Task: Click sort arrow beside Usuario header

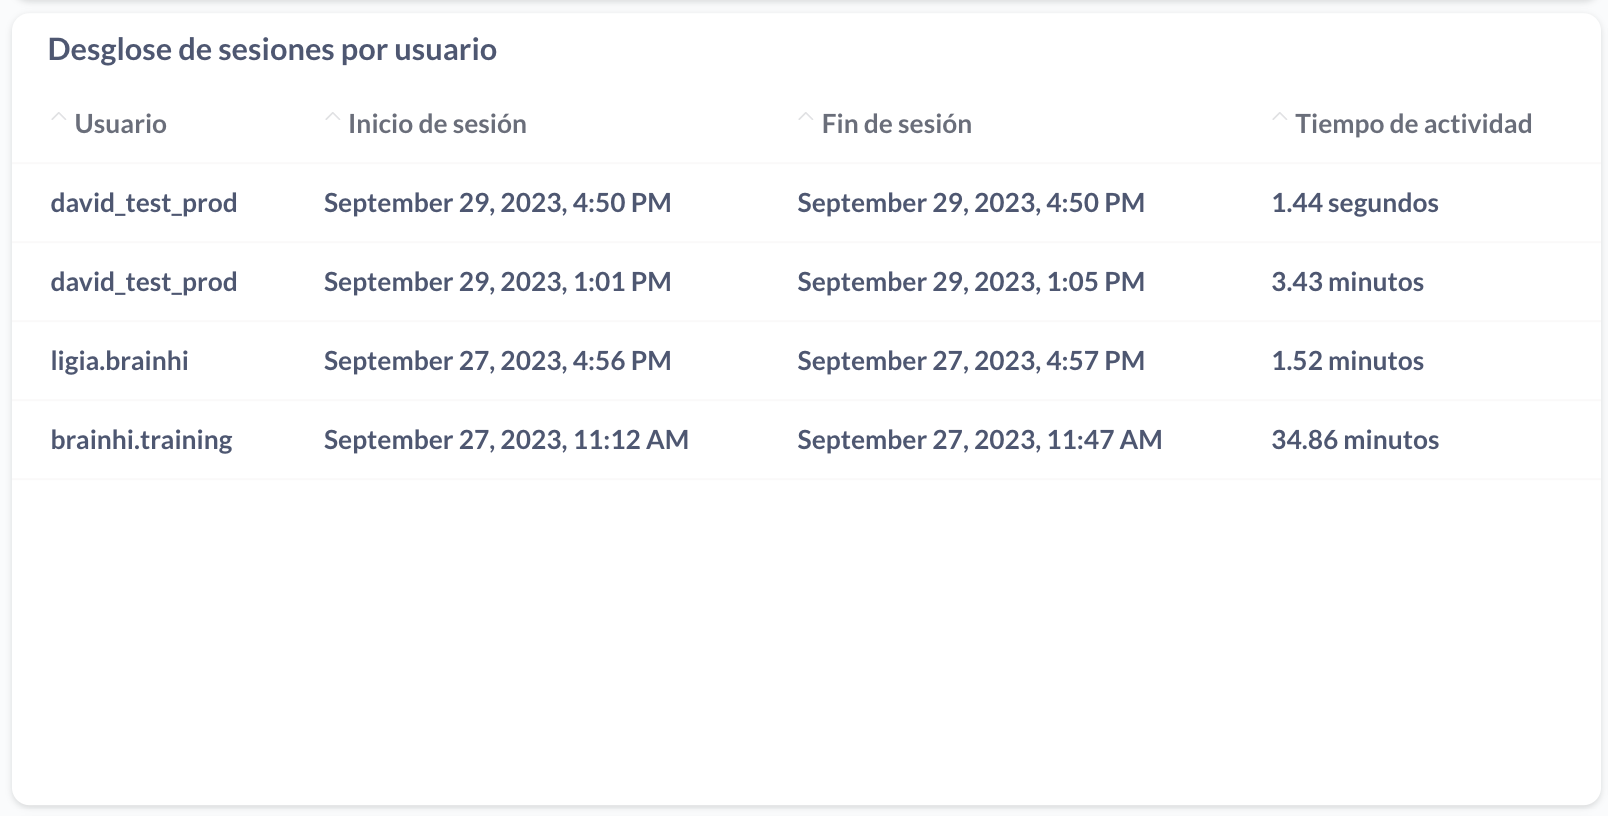Action: click(x=59, y=119)
